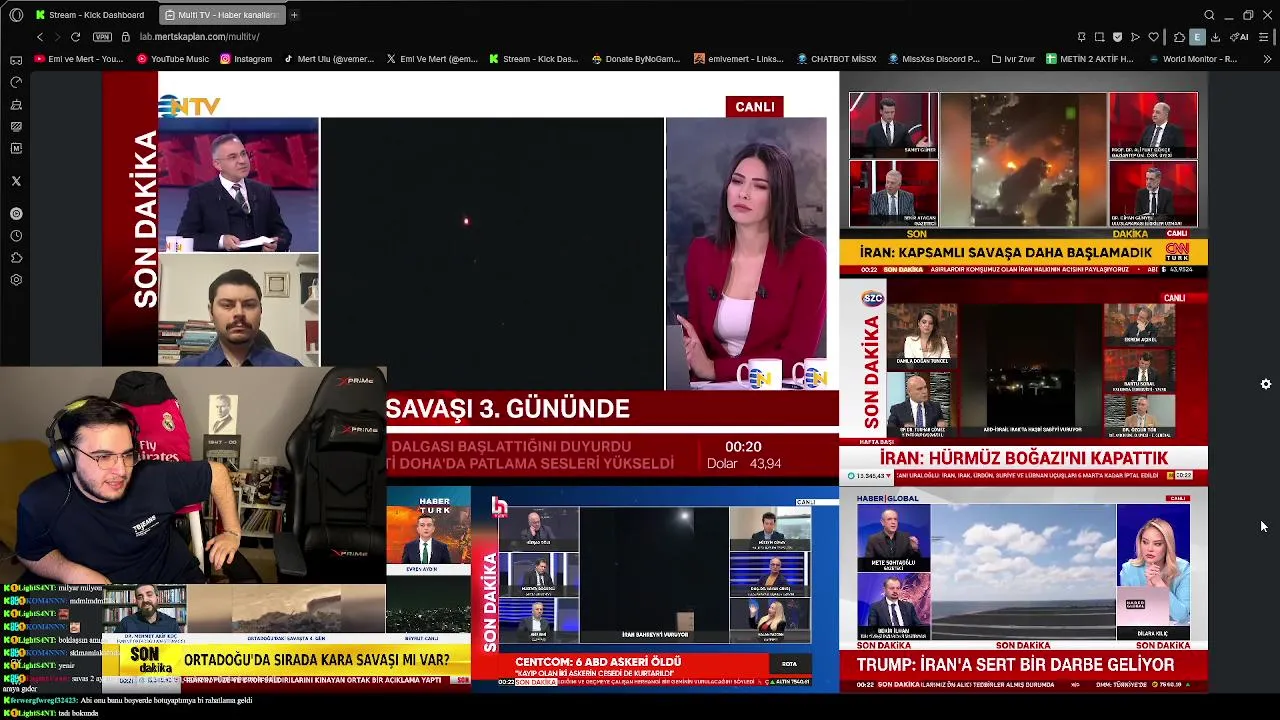
Task: Click the 'SAVAŞI 3. GÜNÜNDE' headline
Action: point(508,408)
